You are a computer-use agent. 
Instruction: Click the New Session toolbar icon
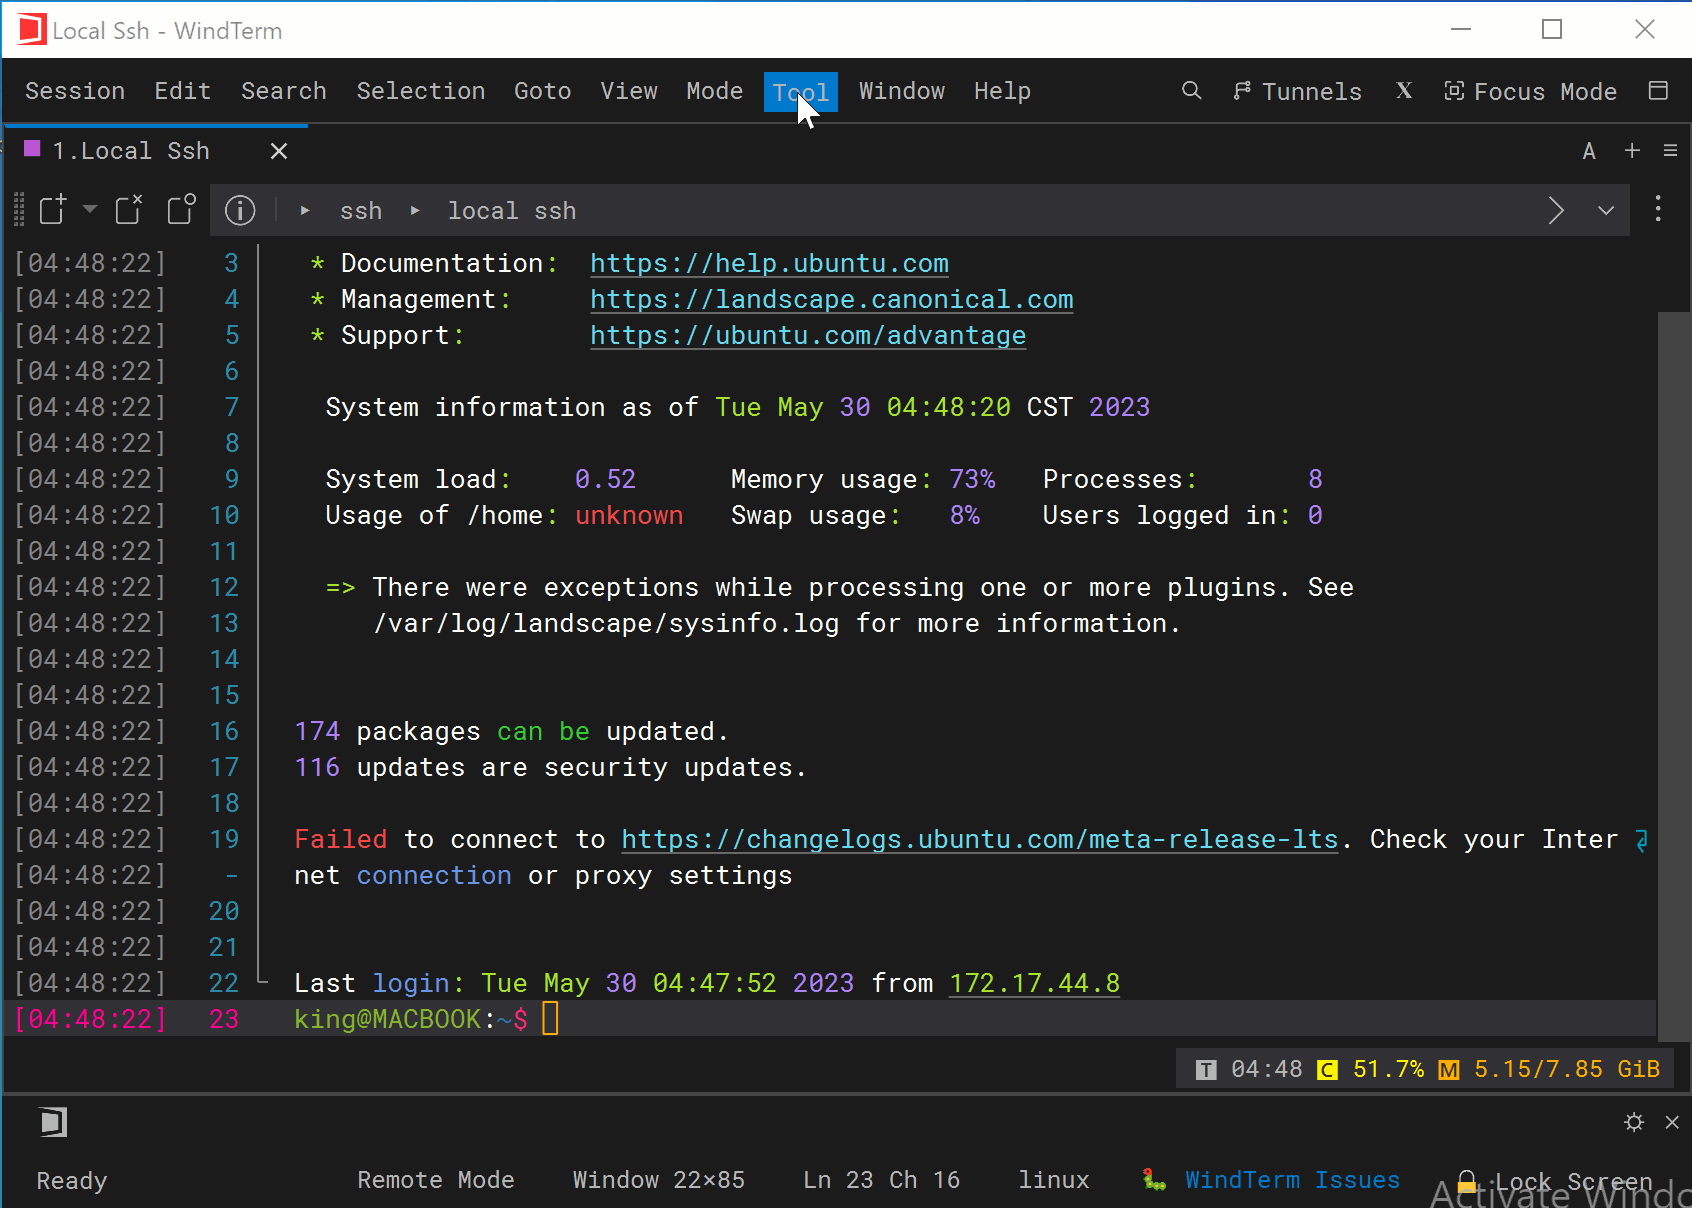click(53, 209)
